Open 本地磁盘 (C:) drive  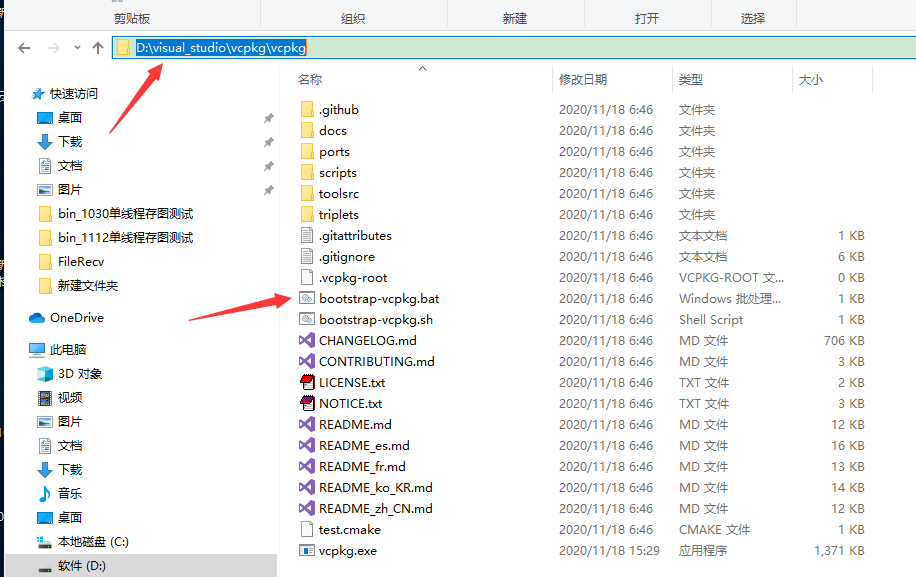tap(93, 542)
